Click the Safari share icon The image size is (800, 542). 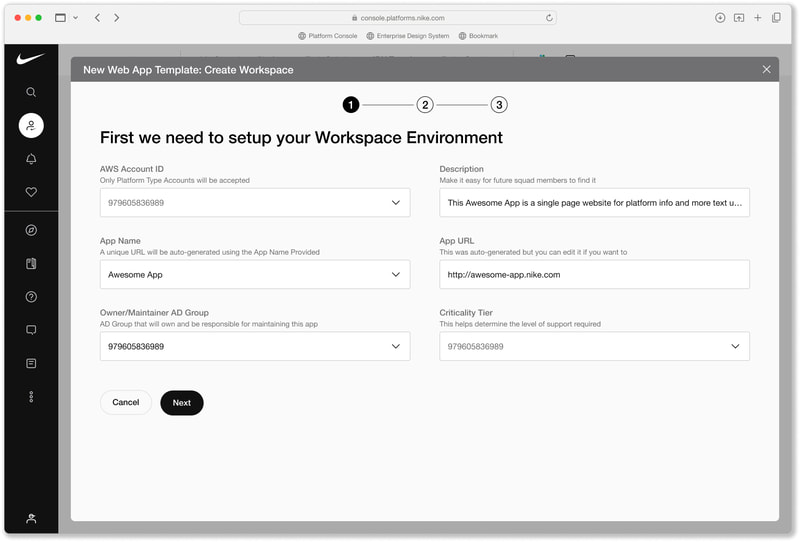click(x=739, y=18)
